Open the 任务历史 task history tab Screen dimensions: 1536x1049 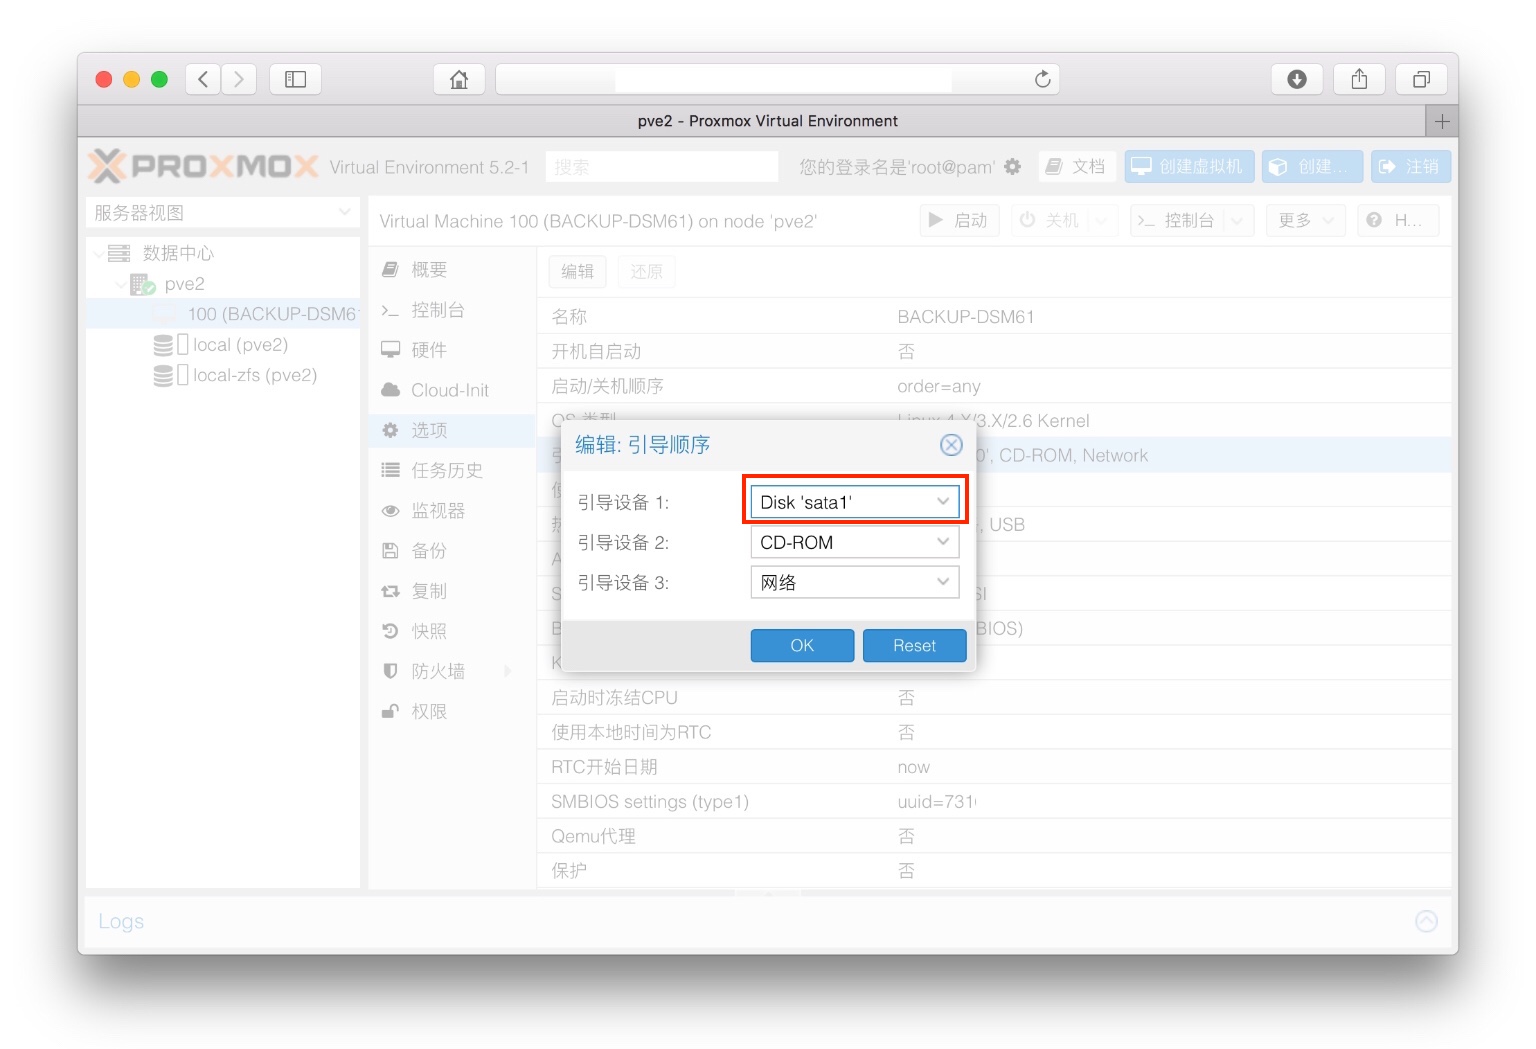tap(452, 470)
